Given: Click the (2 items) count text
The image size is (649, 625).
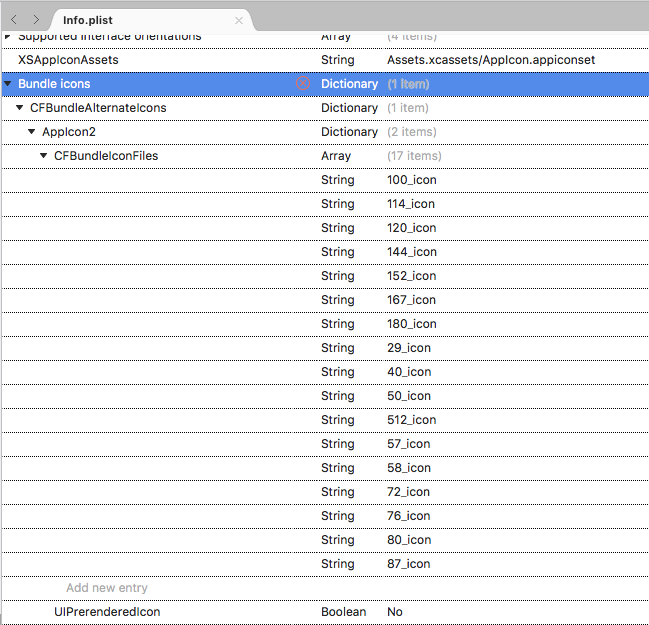Looking at the screenshot, I should [x=412, y=132].
